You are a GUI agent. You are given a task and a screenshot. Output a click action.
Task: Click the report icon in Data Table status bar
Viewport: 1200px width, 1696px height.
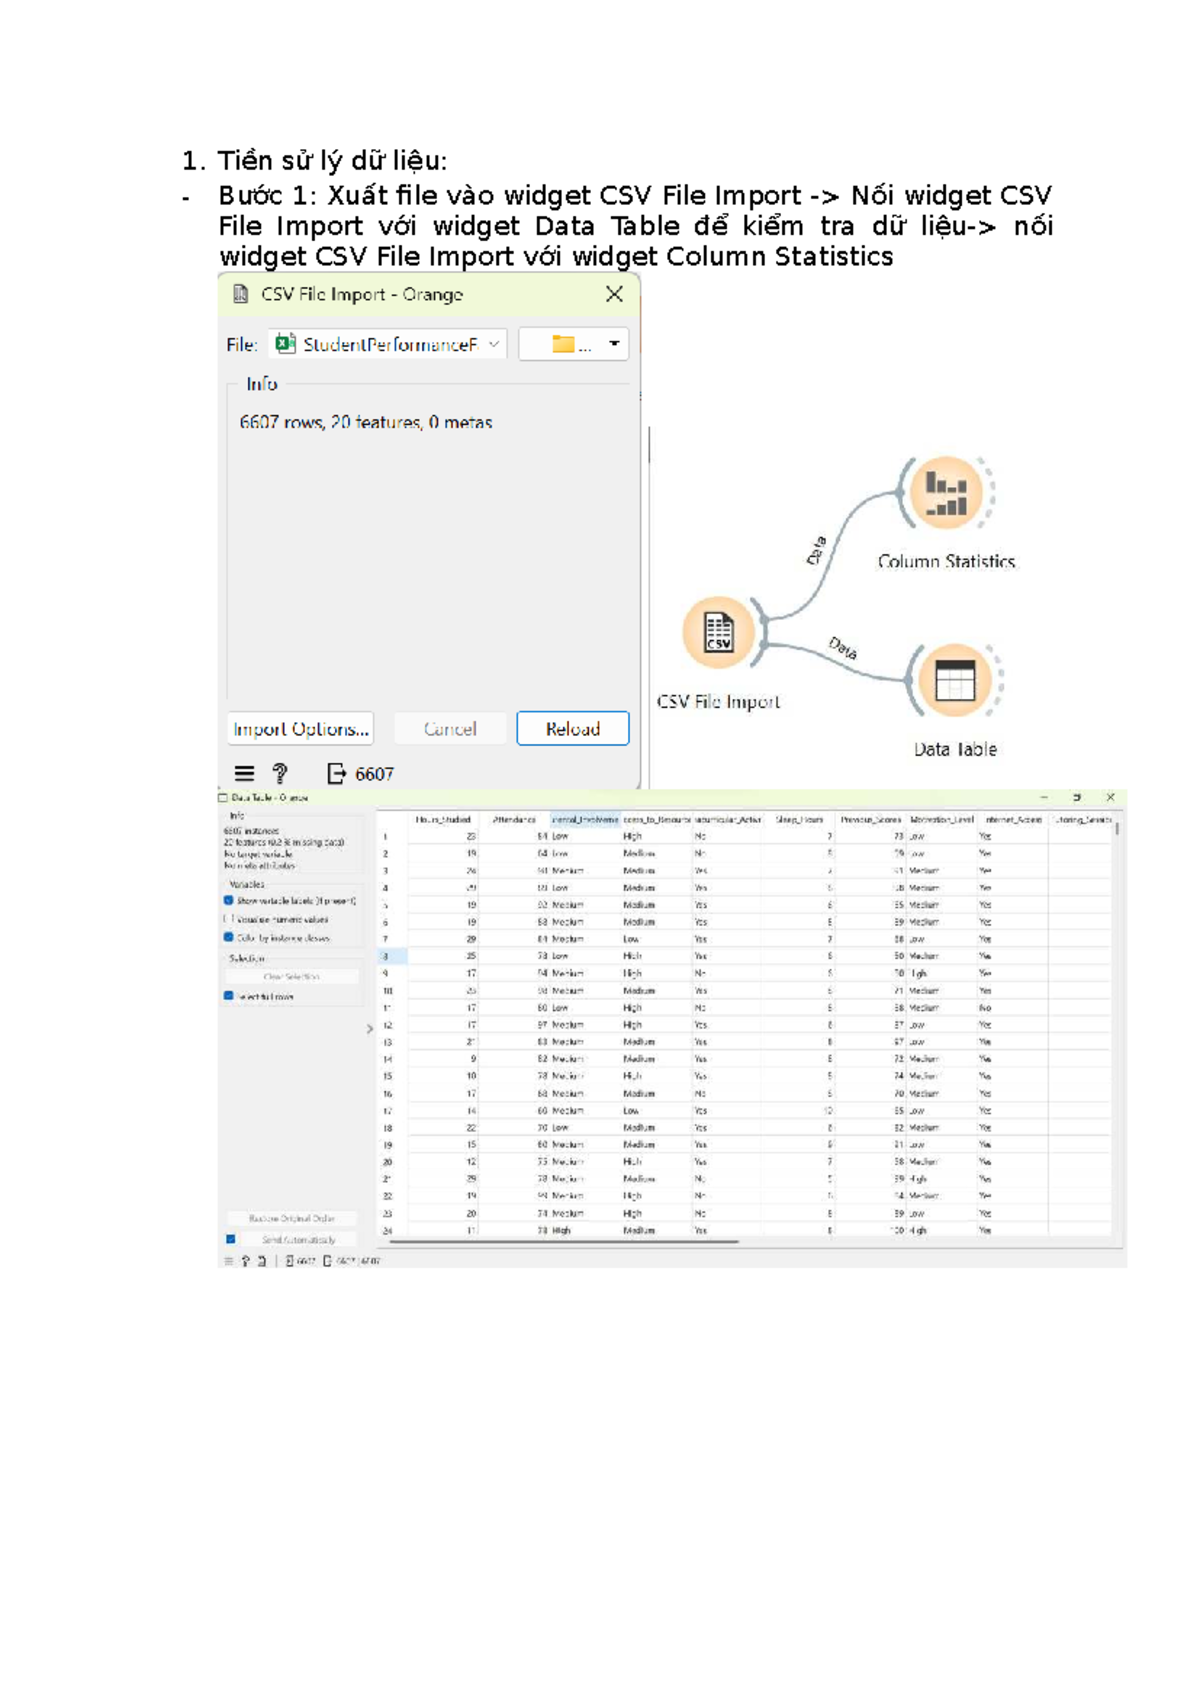click(261, 1261)
